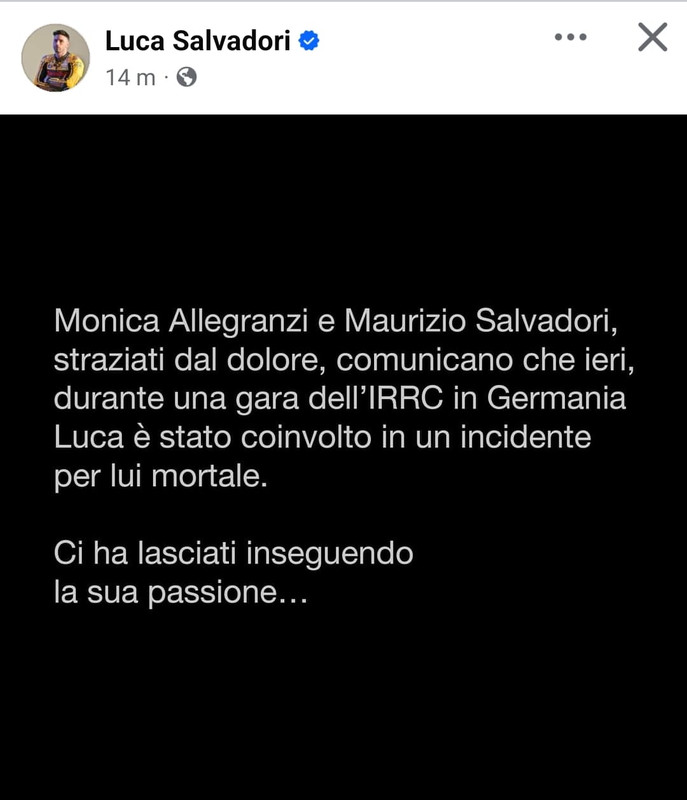687x800 pixels.
Task: Click the empty black area below the text
Action: (x=343, y=704)
